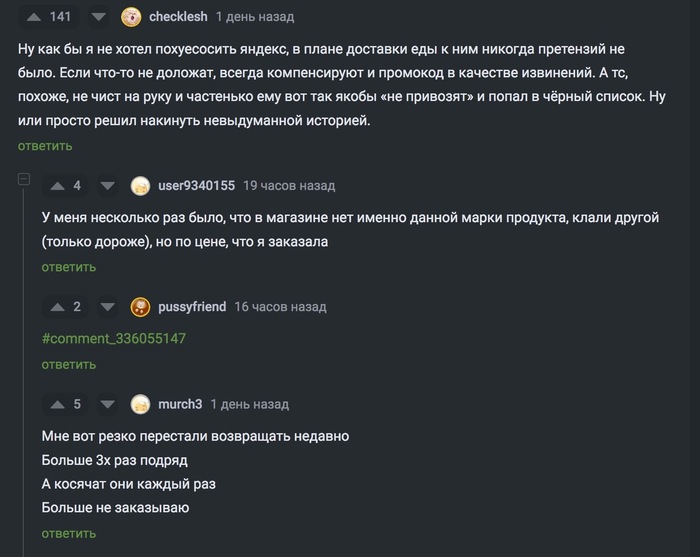Screen dimensions: 700x557
Task: Upvote the checklesh comment
Action: [x=33, y=17]
